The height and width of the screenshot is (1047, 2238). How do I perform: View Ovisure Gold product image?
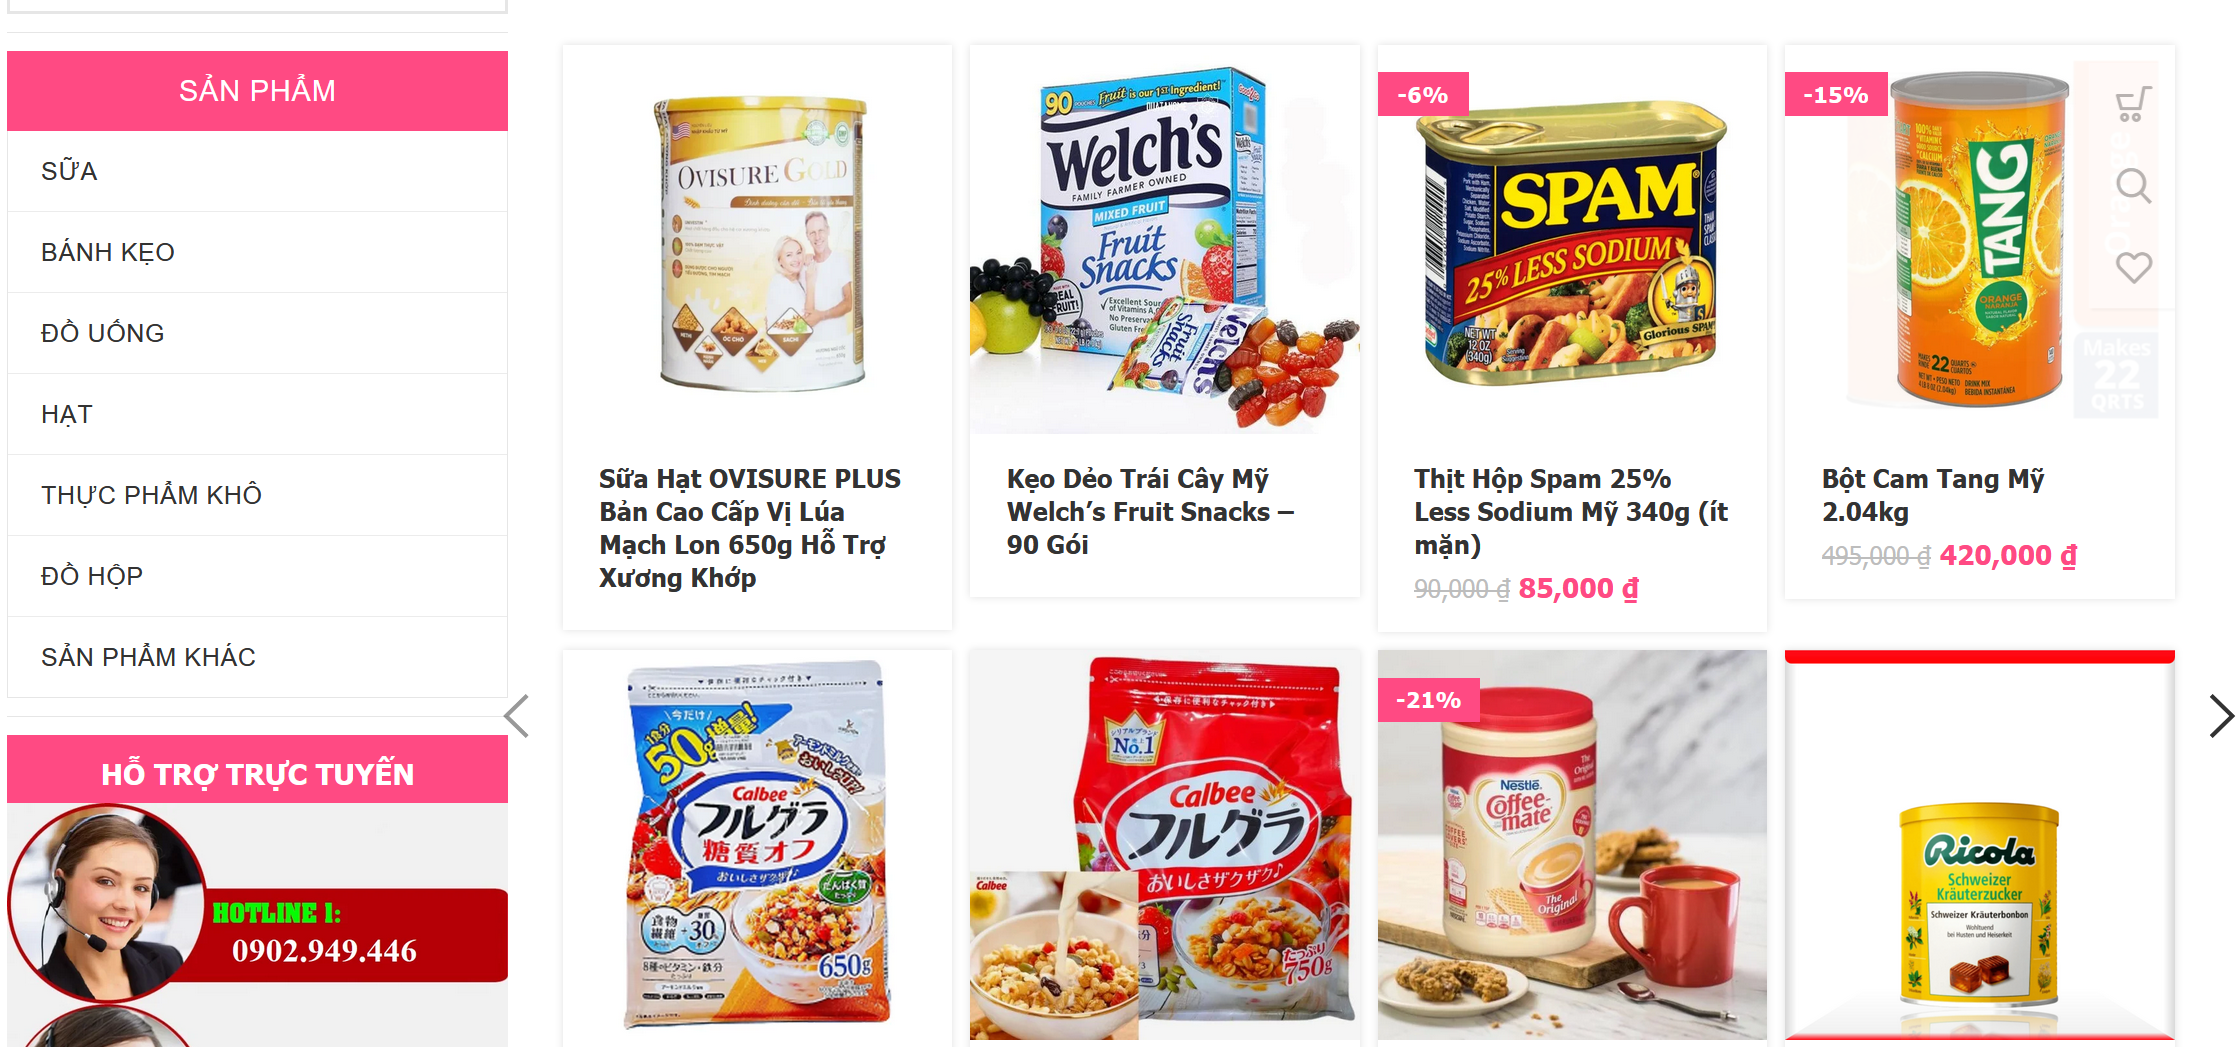[757, 240]
